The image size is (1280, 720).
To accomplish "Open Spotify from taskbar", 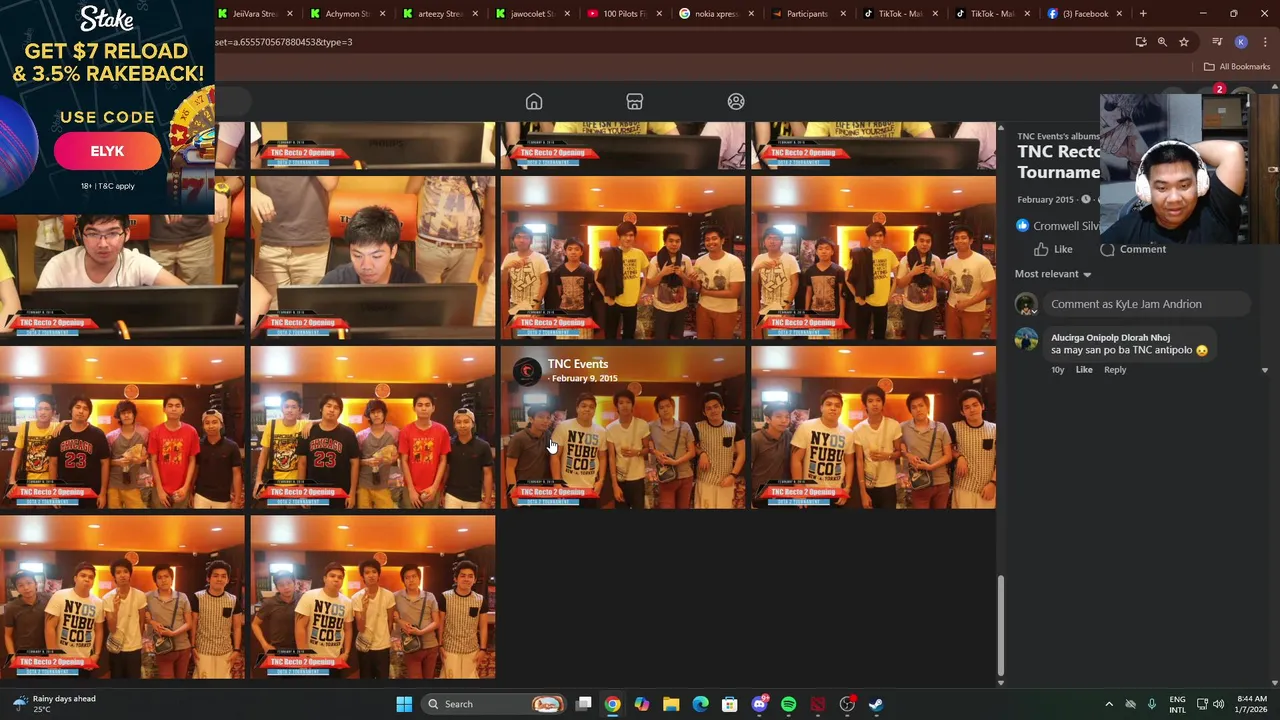I will (x=788, y=704).
